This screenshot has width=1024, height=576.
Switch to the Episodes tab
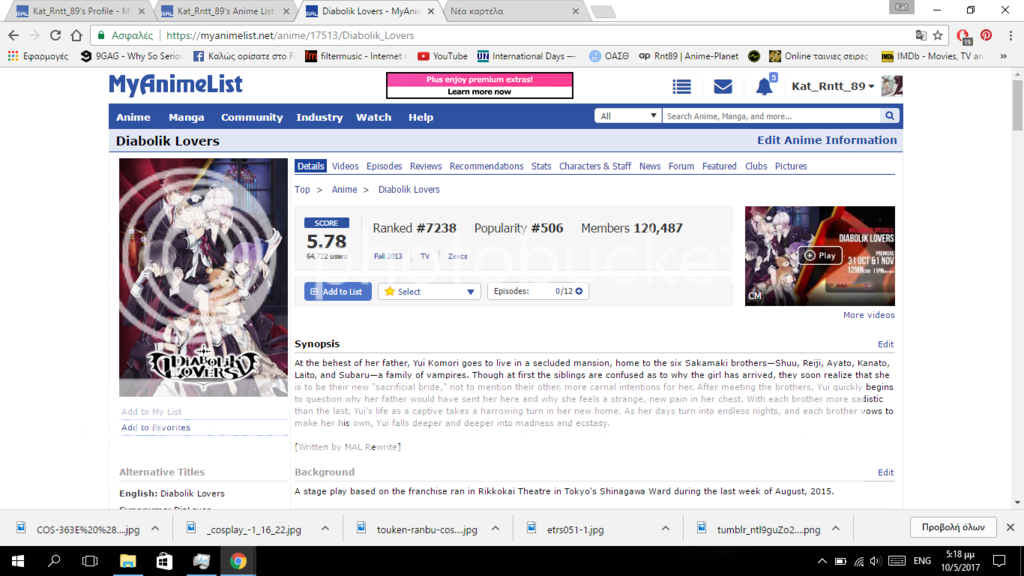pos(384,167)
